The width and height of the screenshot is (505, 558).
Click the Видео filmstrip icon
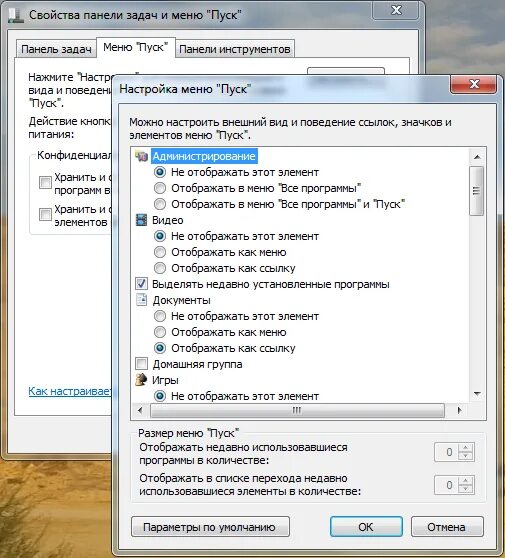point(141,220)
